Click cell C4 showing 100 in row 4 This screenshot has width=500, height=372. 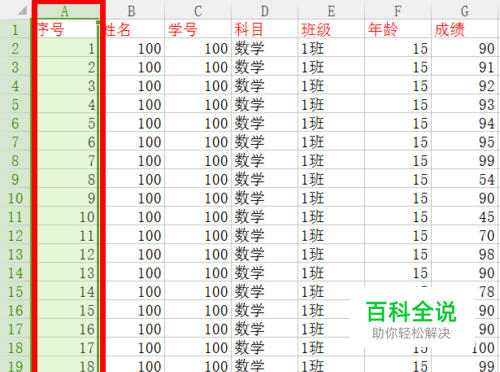(x=198, y=86)
